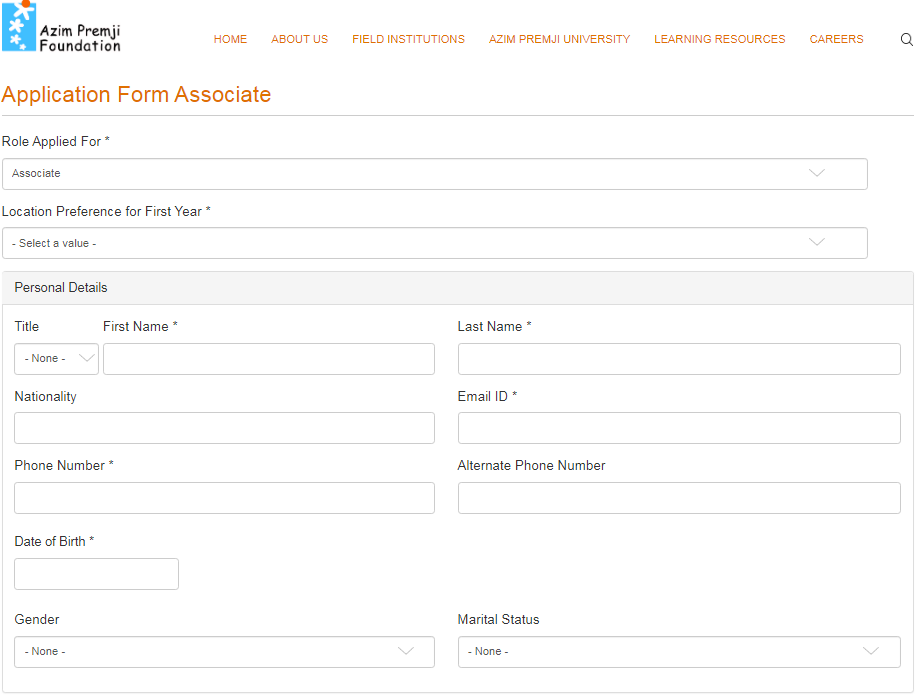Viewport: 916px width, 696px height.
Task: Open the Marital Status dropdown
Action: pos(679,652)
